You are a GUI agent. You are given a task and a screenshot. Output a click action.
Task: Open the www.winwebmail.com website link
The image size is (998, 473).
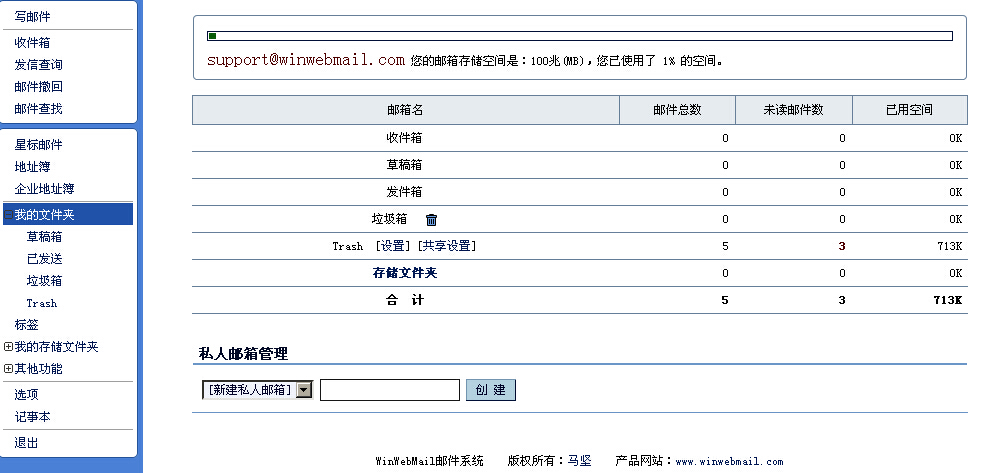tap(729, 462)
